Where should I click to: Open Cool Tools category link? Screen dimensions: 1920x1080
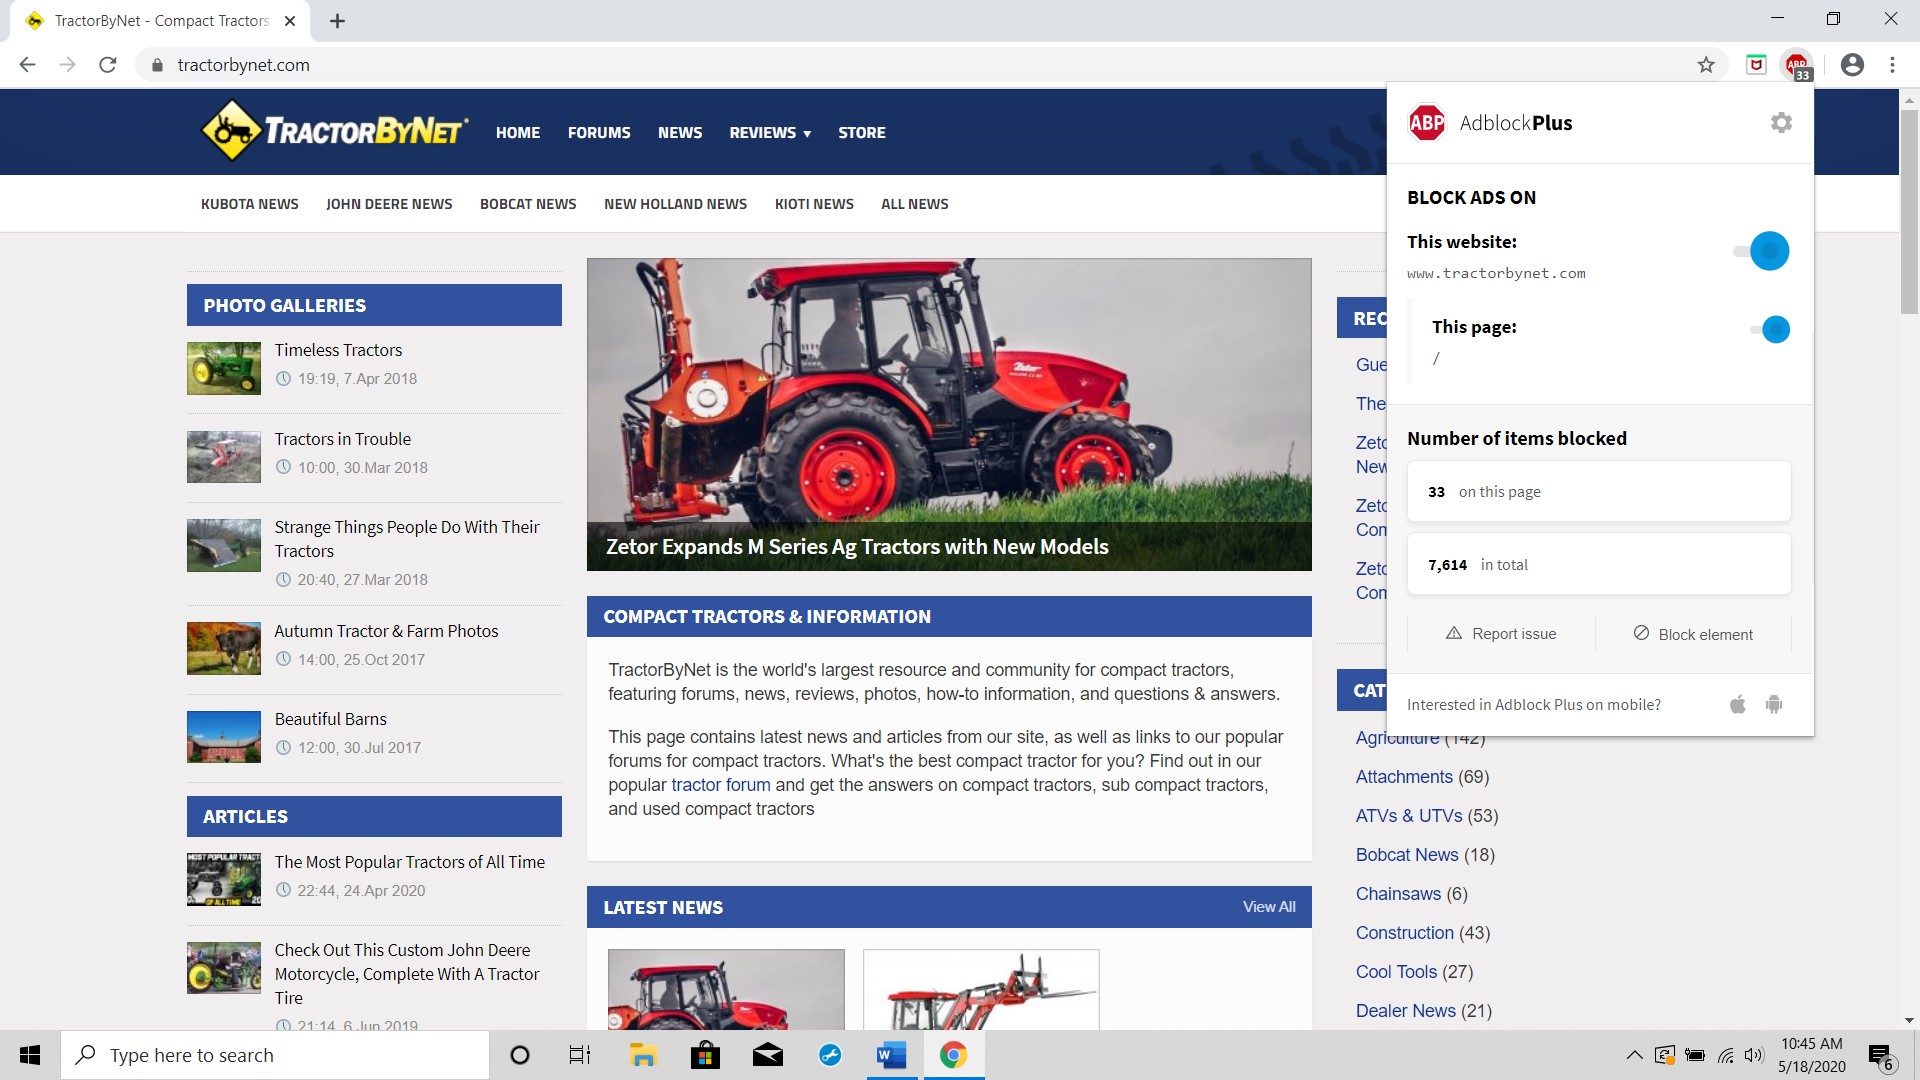coord(1396,972)
